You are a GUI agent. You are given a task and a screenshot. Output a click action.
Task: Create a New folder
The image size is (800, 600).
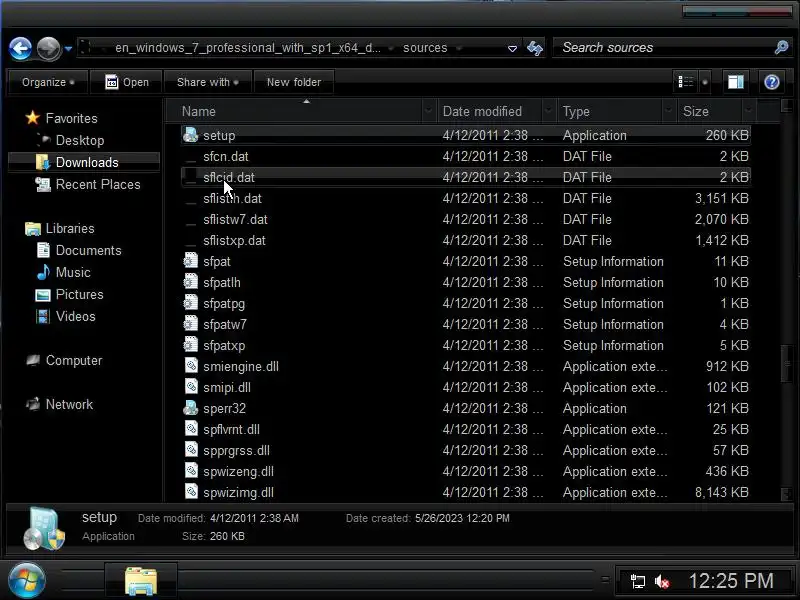pos(294,82)
